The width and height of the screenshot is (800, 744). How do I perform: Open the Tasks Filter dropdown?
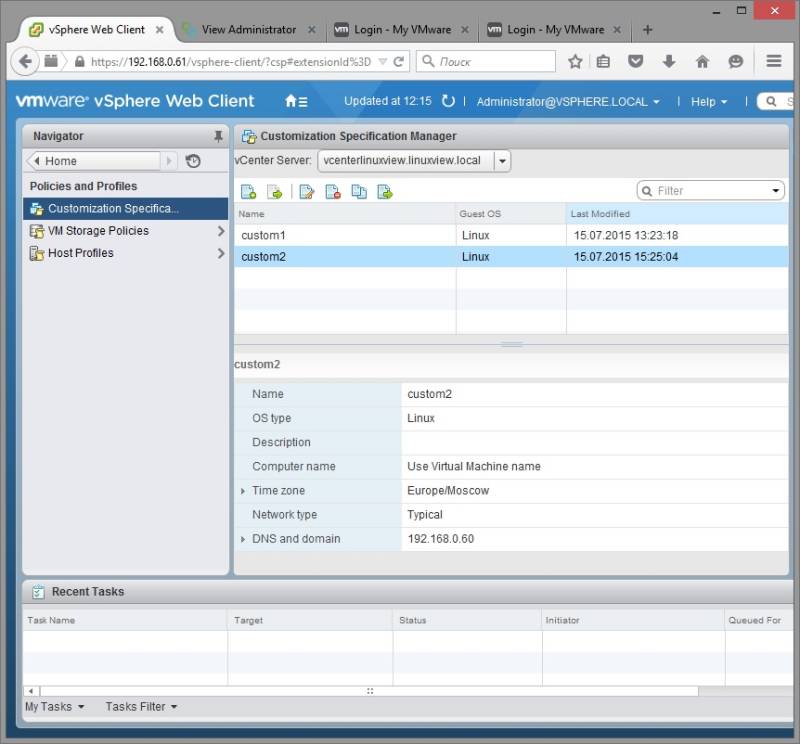click(x=141, y=707)
